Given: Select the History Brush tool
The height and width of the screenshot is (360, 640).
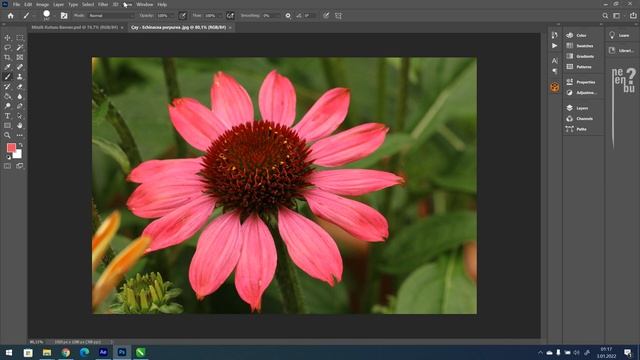Looking at the screenshot, I should click(x=7, y=87).
